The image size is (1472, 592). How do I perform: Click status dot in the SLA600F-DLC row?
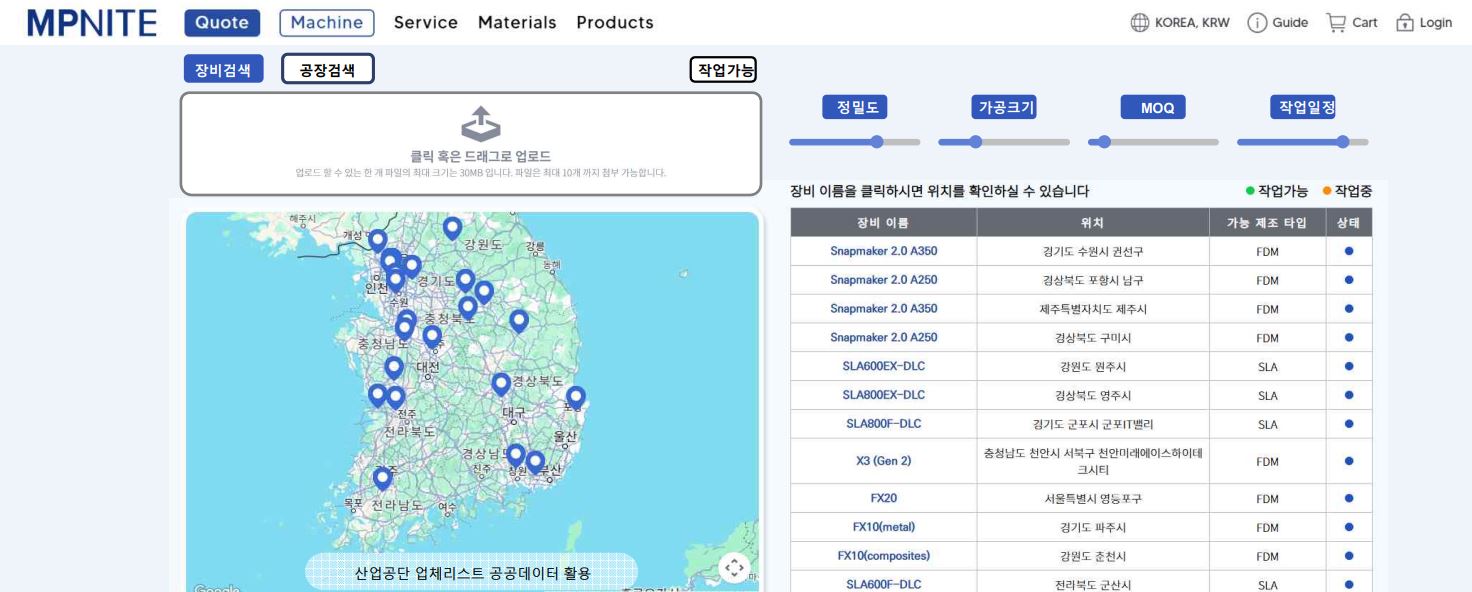coord(1349,585)
